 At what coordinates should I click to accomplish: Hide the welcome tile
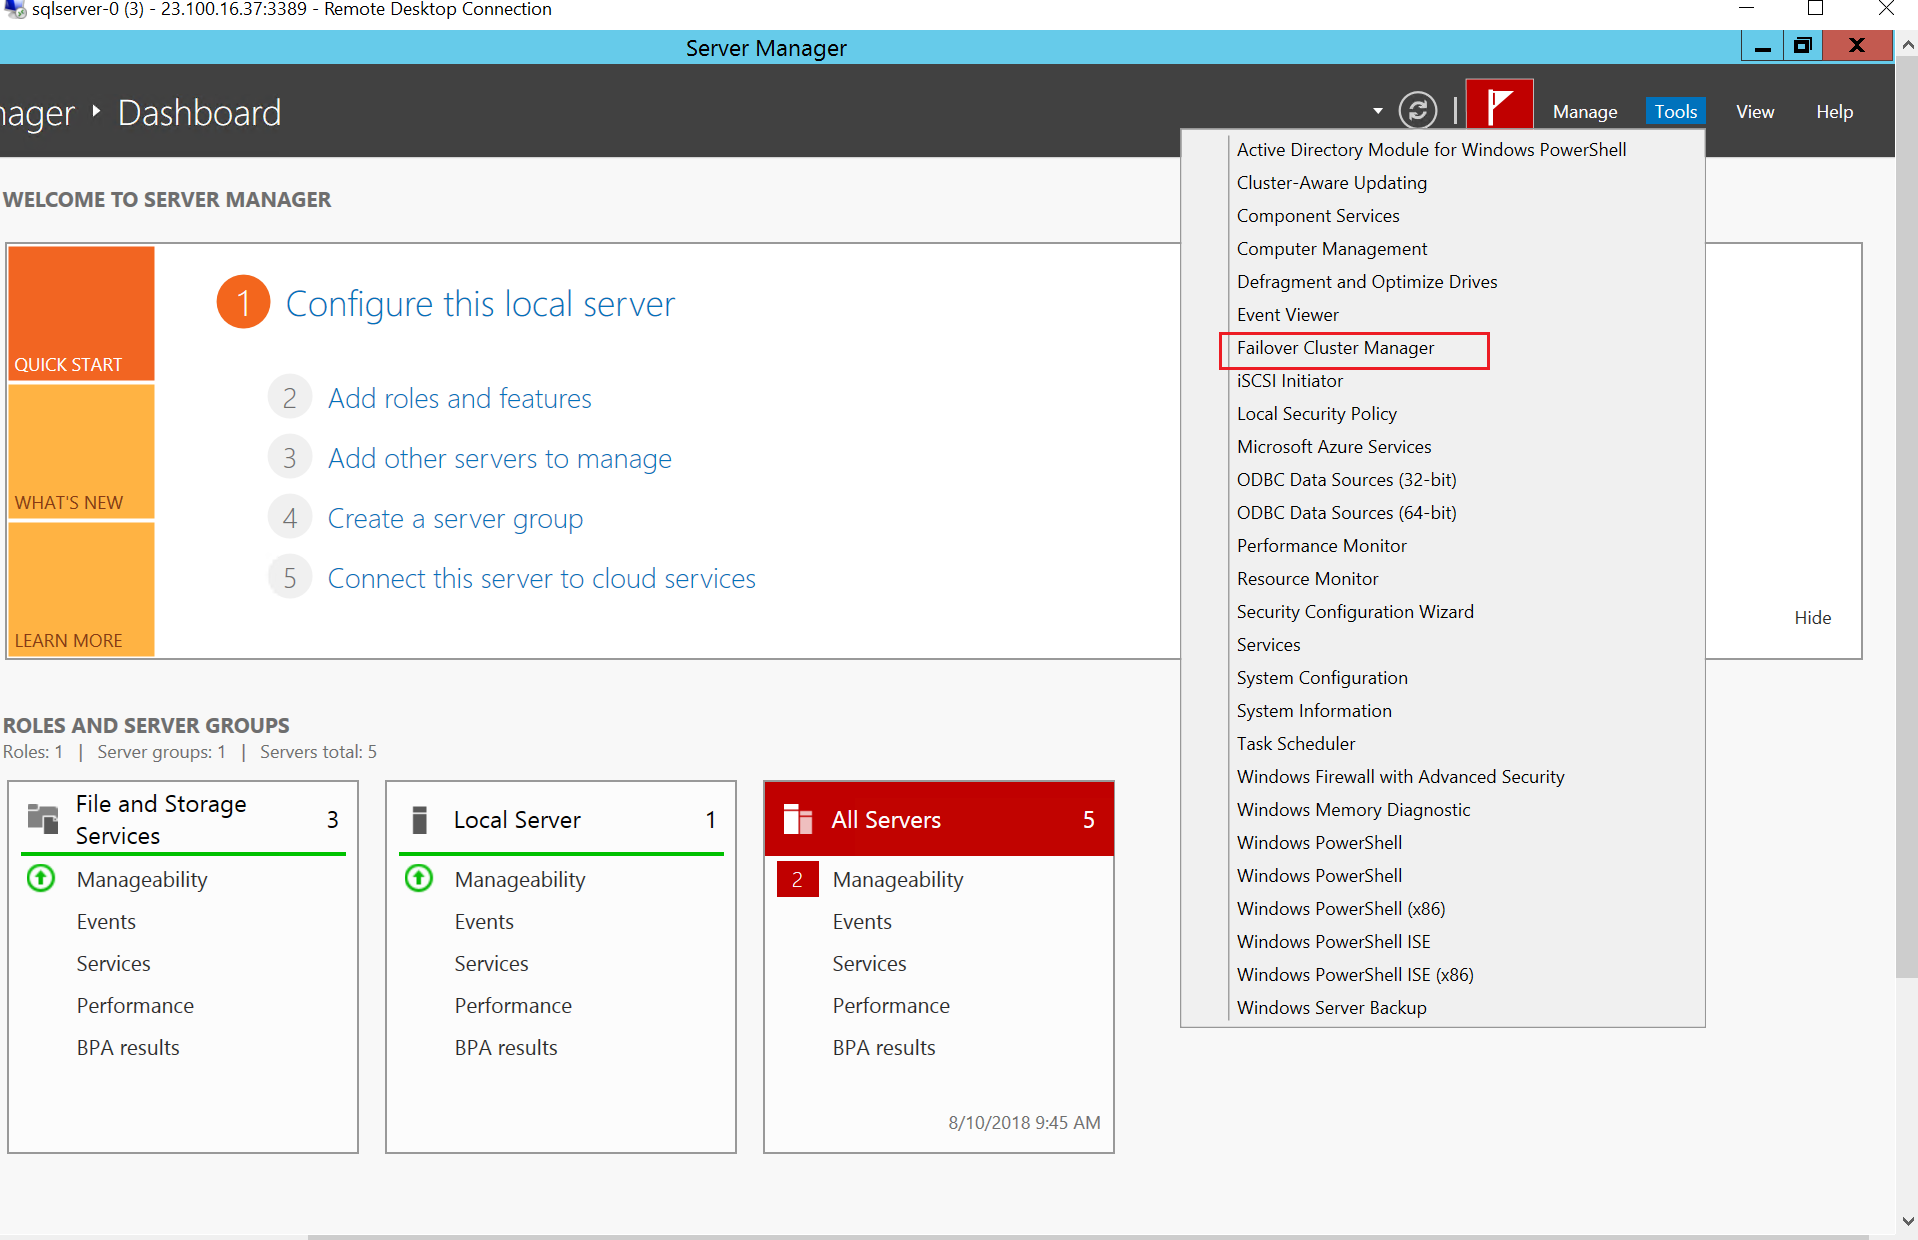point(1811,618)
